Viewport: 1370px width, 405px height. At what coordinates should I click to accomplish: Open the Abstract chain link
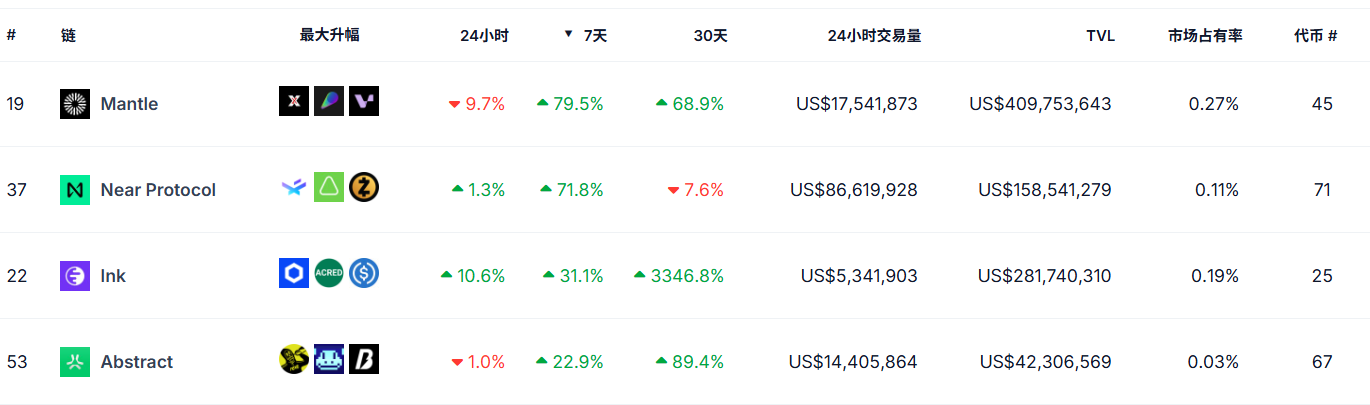pyautogui.click(x=137, y=361)
